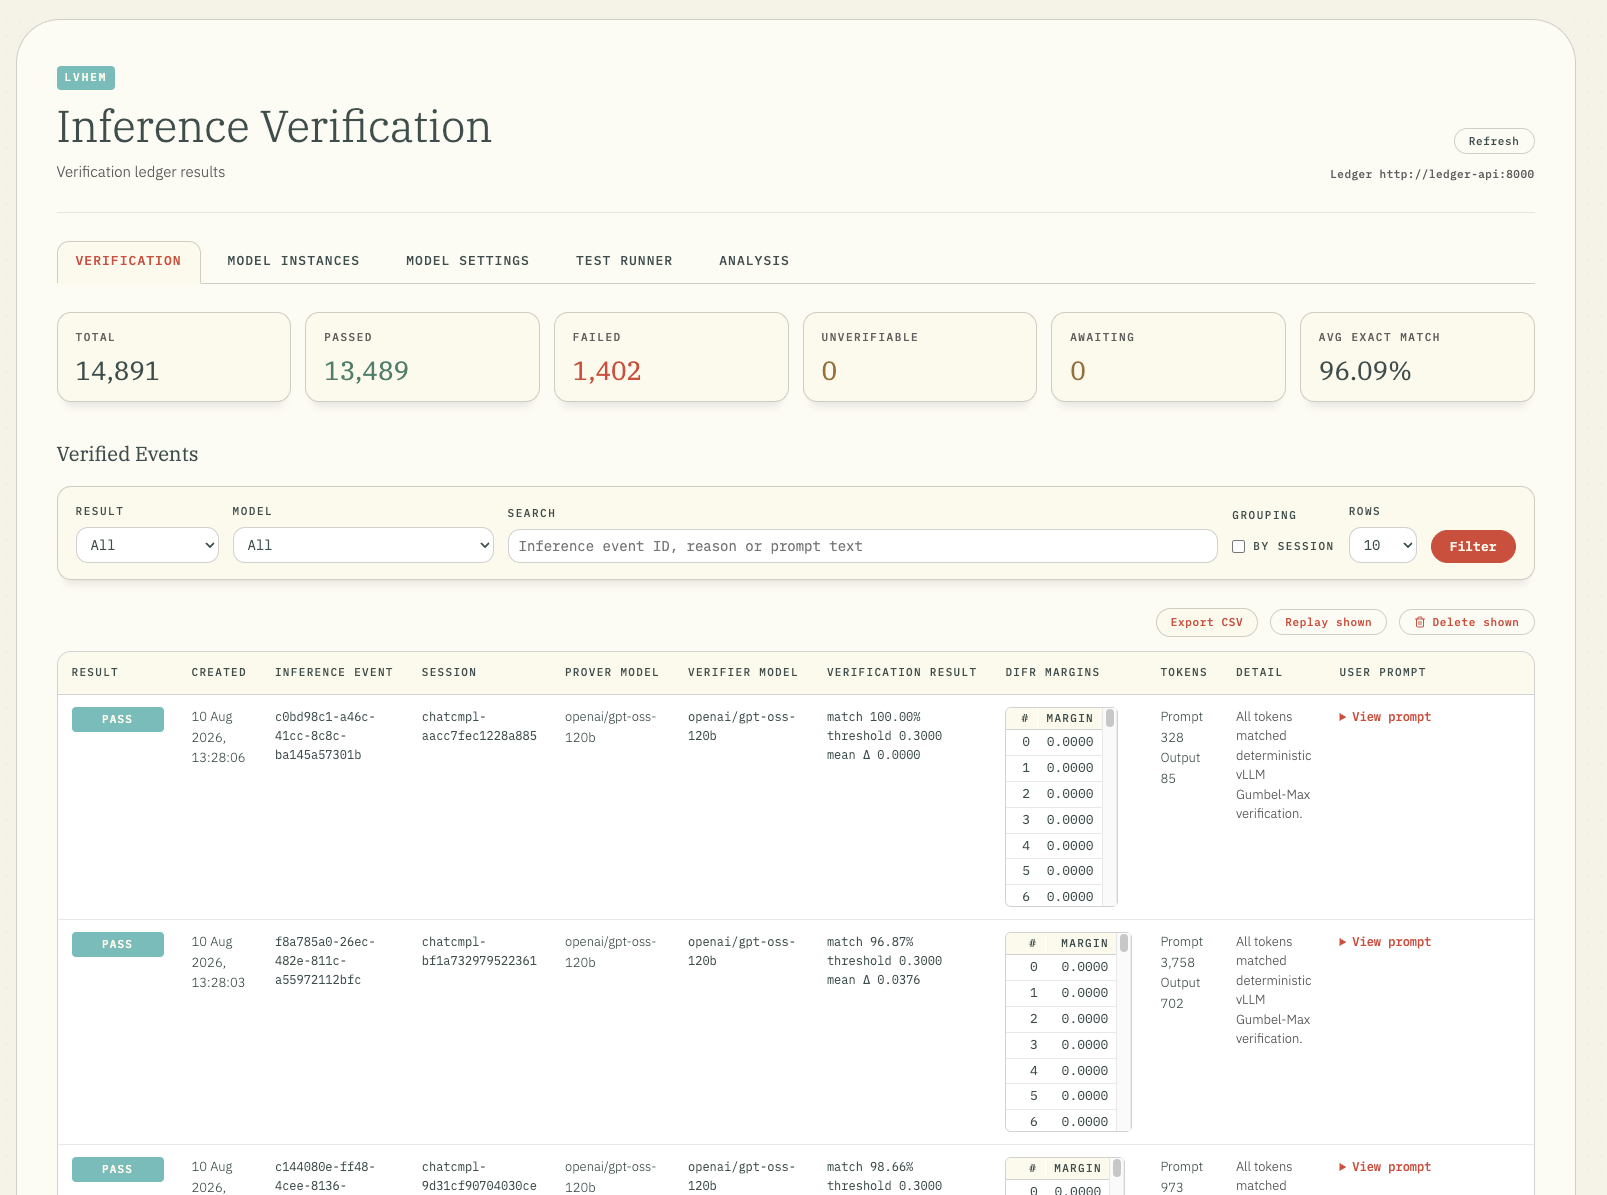The height and width of the screenshot is (1195, 1607).
Task: Switch to the Verification tab
Action: (x=129, y=261)
